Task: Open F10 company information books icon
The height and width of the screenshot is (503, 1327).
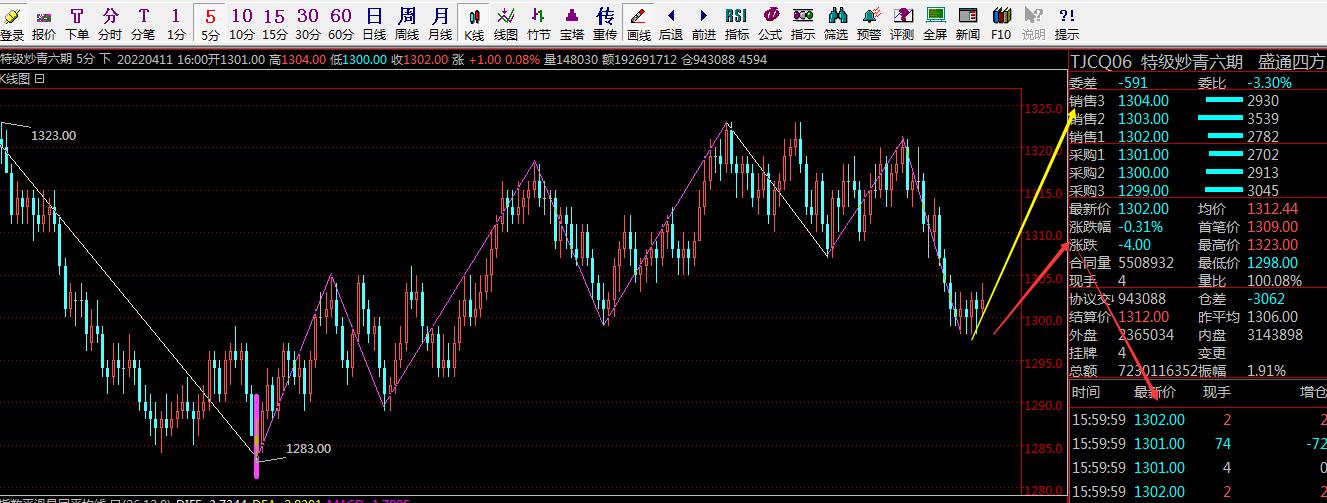Action: 1001,22
